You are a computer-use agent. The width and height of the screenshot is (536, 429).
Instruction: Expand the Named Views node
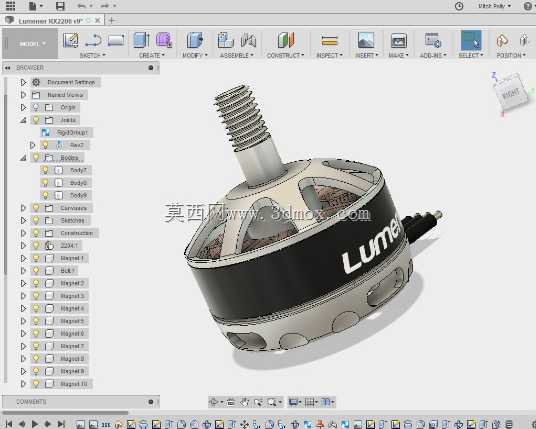[x=23, y=95]
